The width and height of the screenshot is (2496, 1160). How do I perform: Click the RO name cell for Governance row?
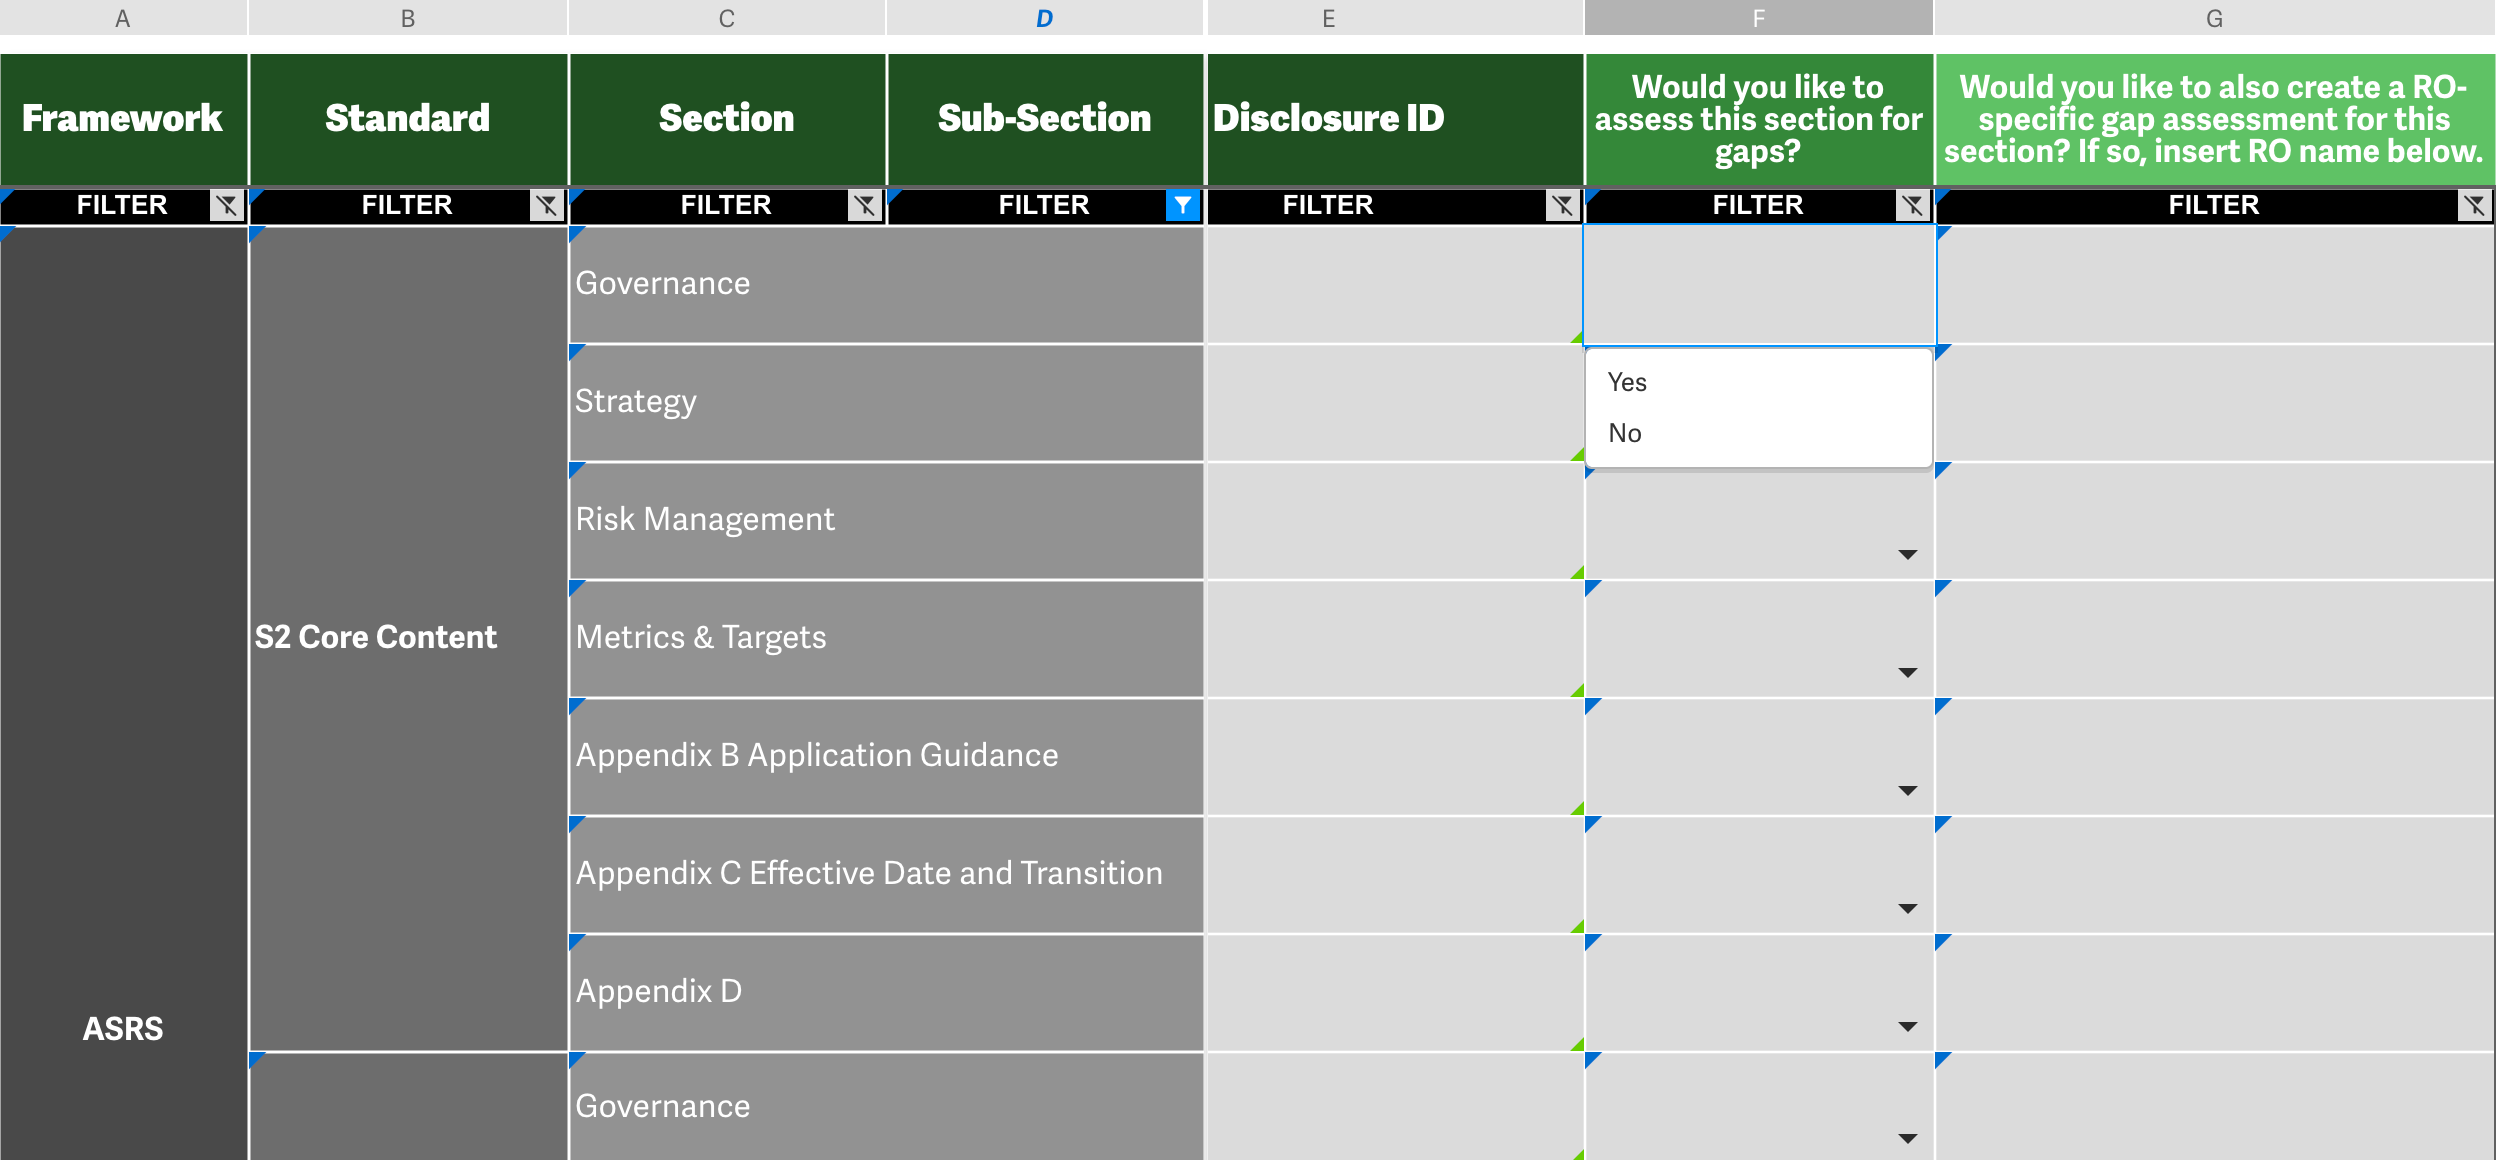[x=2215, y=284]
